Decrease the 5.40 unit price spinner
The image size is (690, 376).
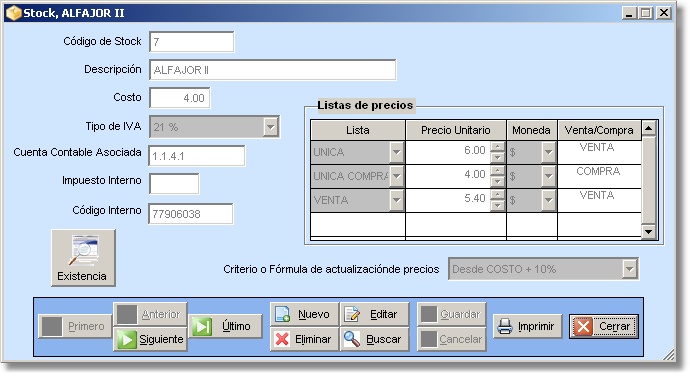(x=497, y=206)
